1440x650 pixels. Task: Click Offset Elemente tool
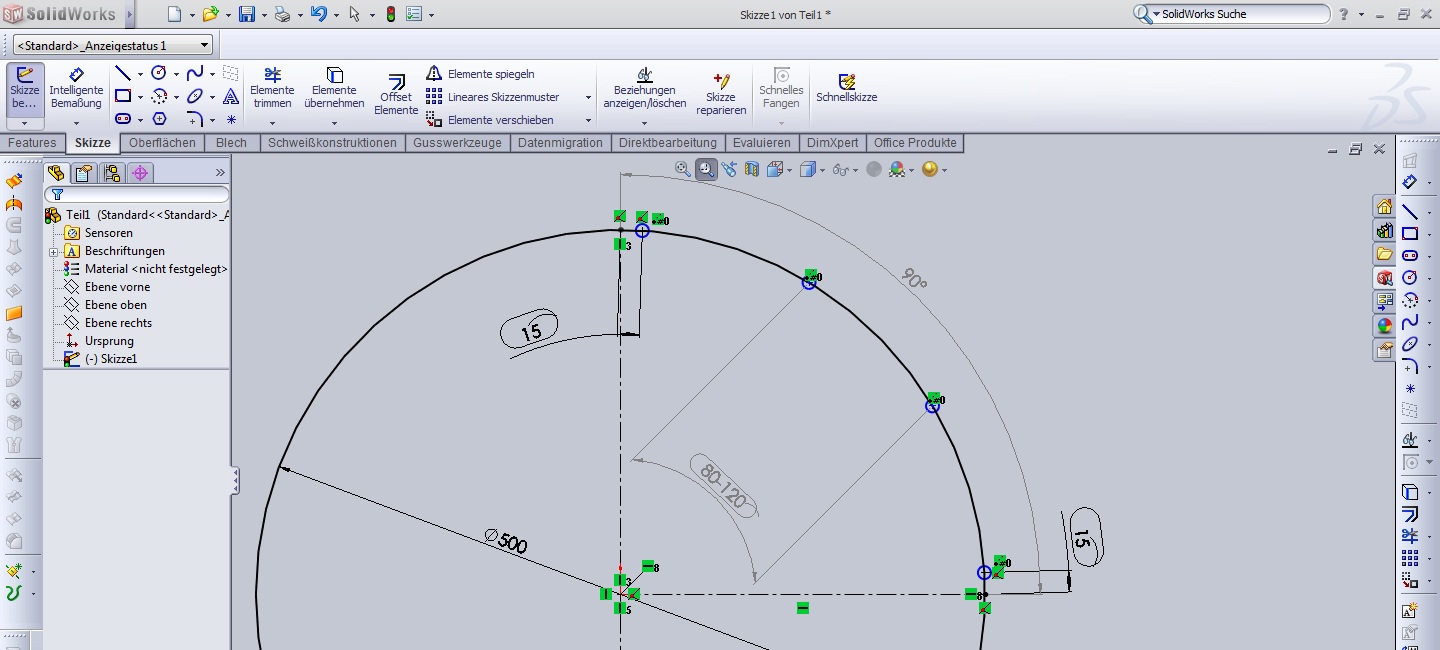coord(396,95)
